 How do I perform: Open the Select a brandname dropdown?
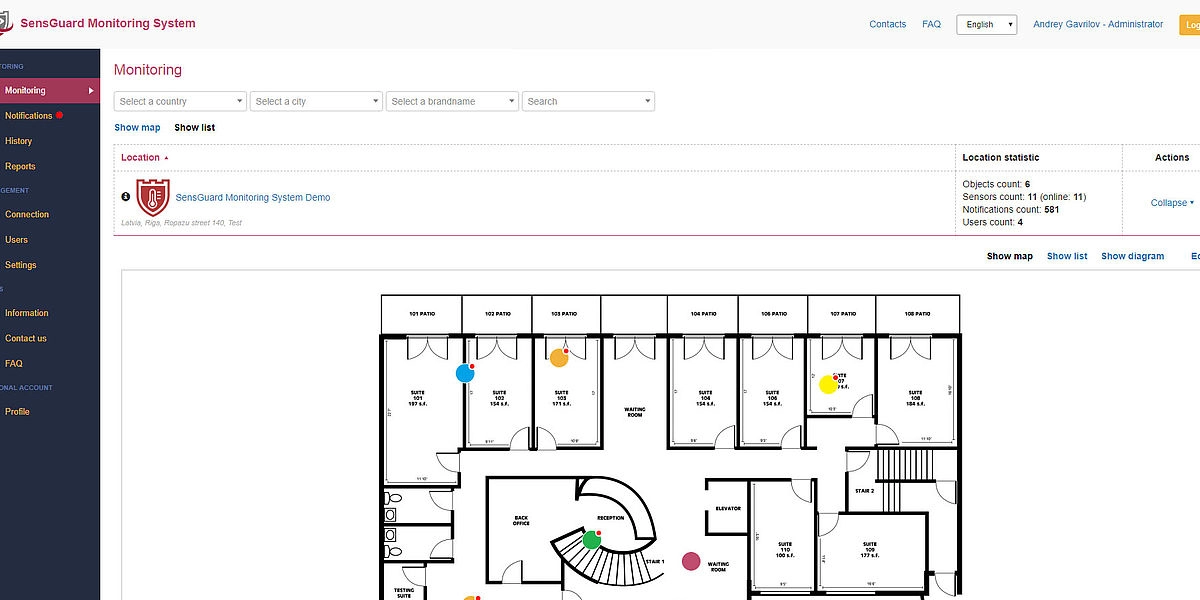[452, 101]
